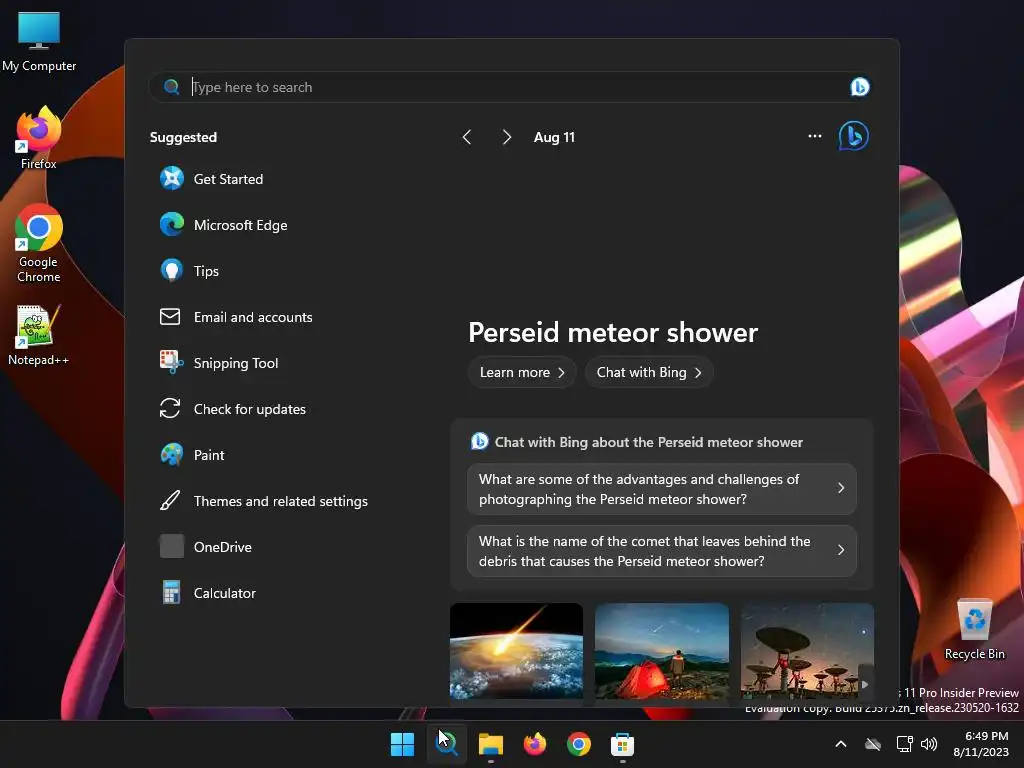
Task: Open the Get Started app icon
Action: [x=172, y=178]
